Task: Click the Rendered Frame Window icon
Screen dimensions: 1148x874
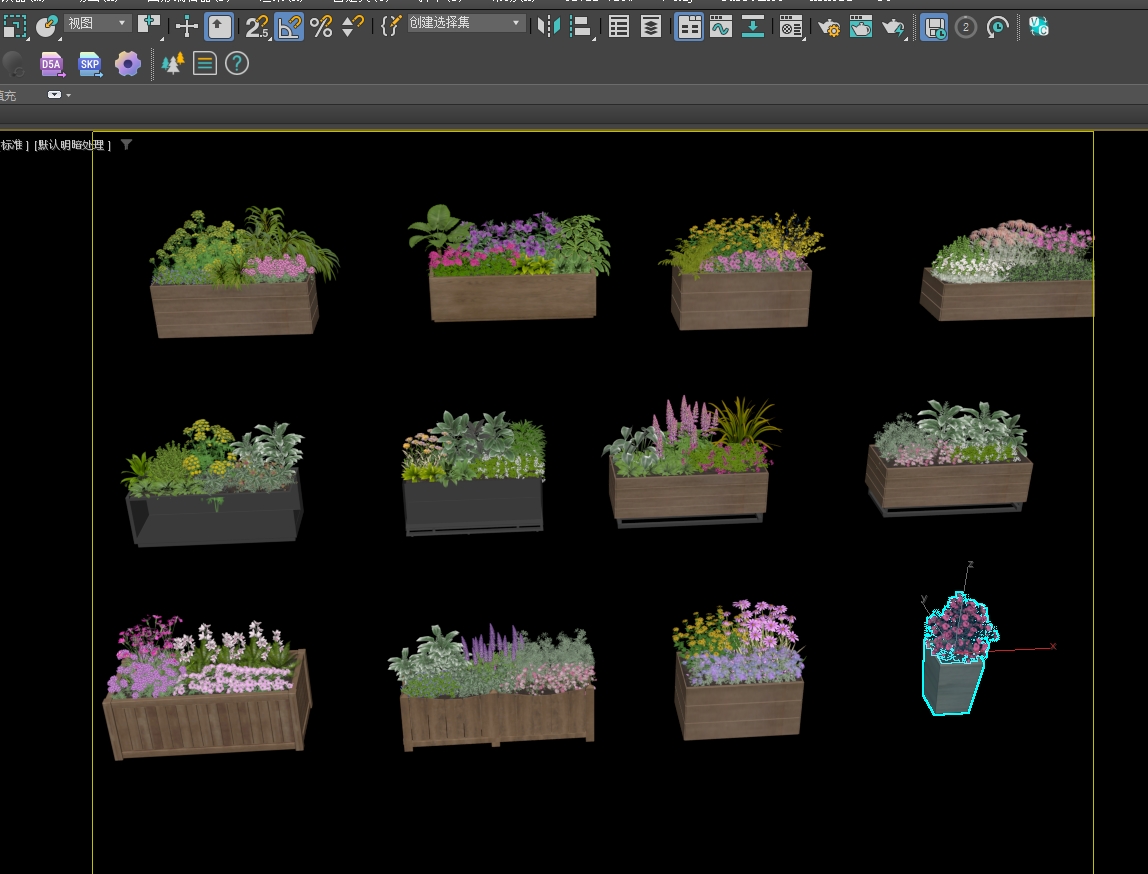Action: pyautogui.click(x=861, y=27)
